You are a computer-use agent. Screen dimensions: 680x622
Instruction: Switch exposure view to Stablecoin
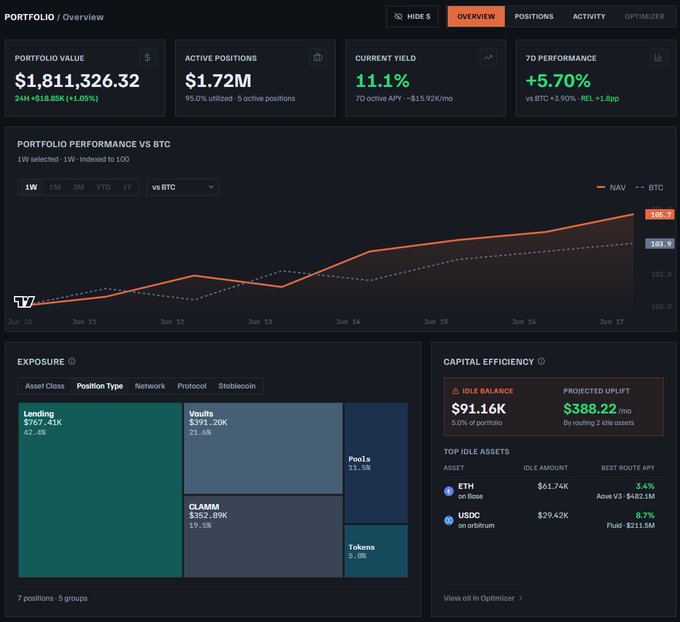237,386
